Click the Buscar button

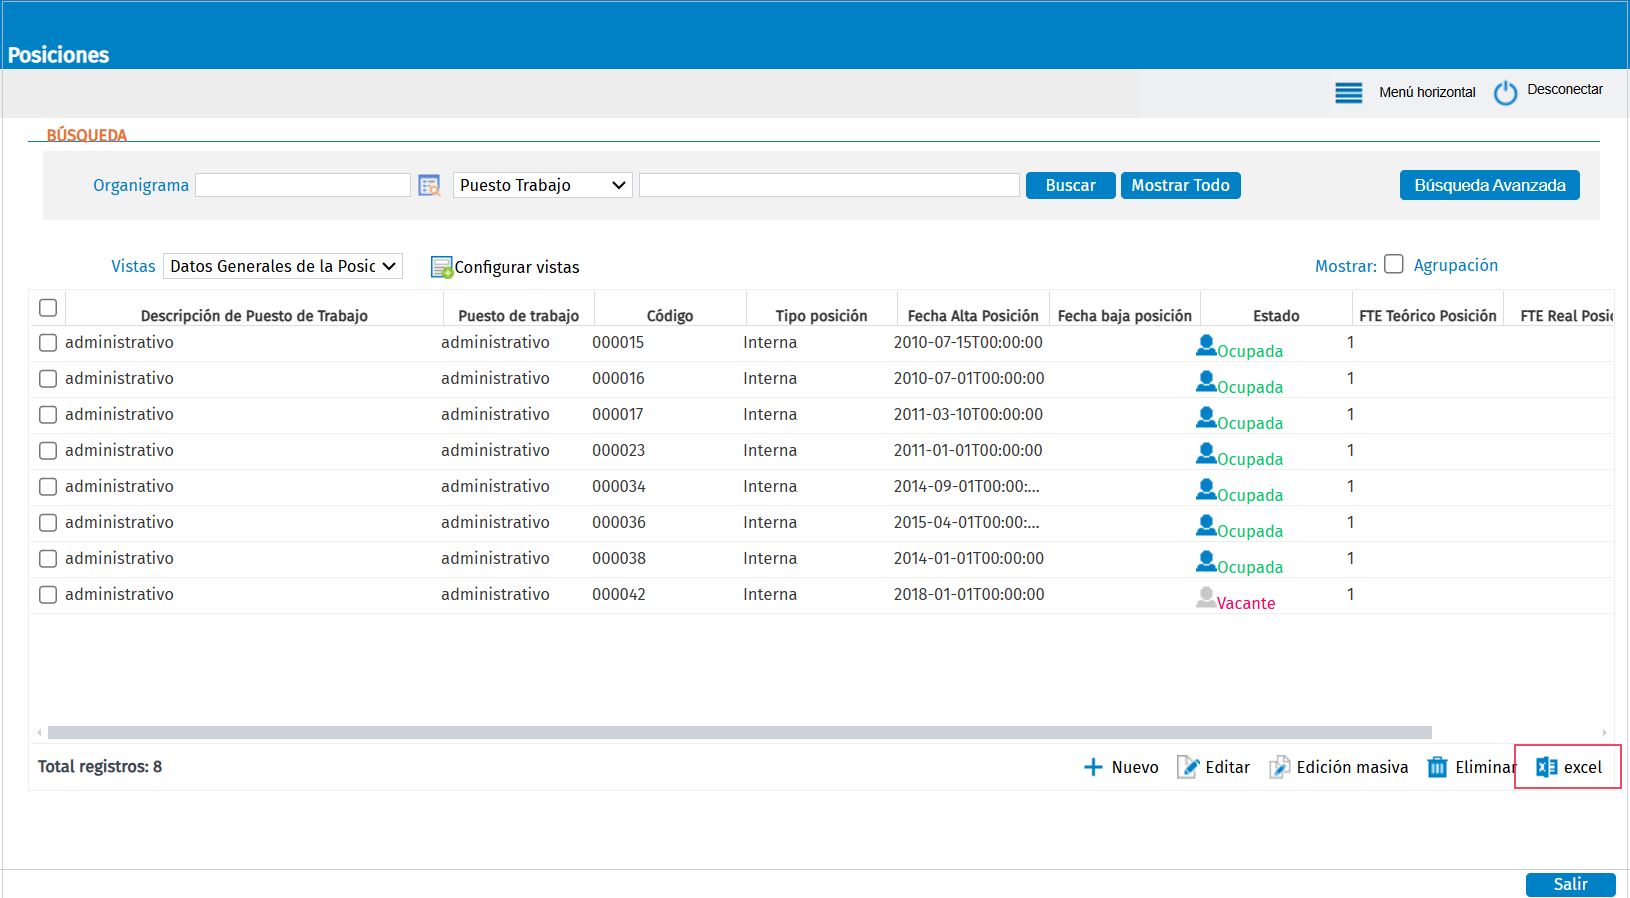[x=1071, y=185]
